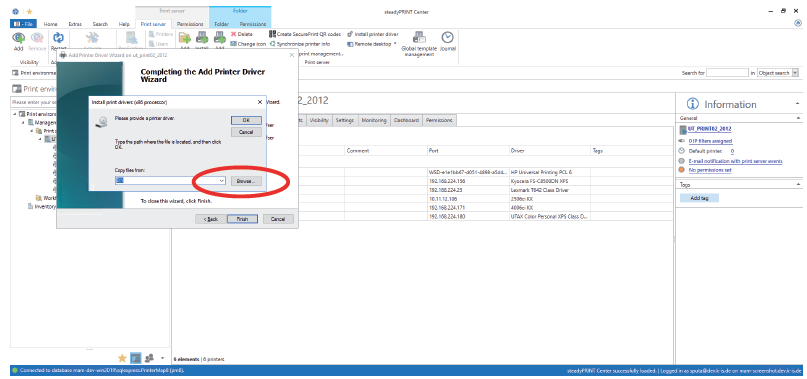Click the Add visibility icon in ribbon
Image resolution: width=807 pixels, height=379 pixels.
tap(19, 39)
